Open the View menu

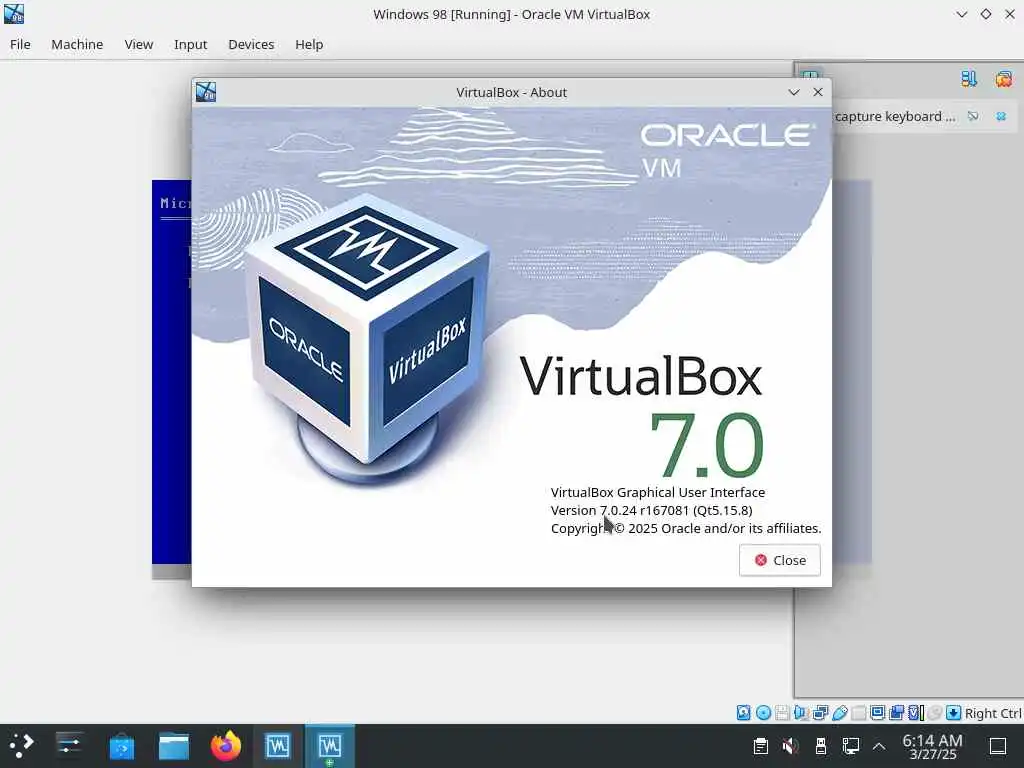pos(138,44)
